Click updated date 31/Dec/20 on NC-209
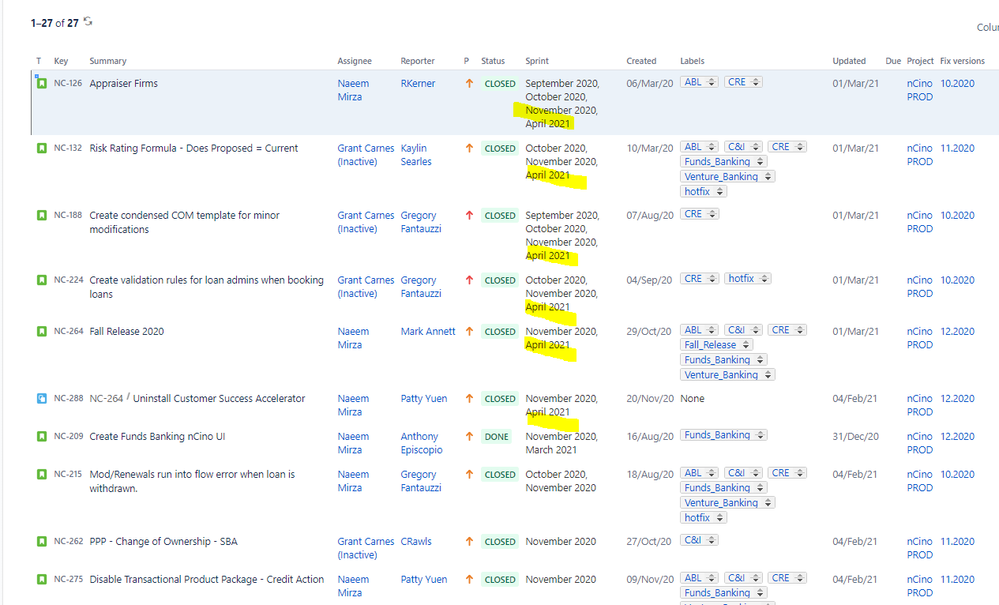The height and width of the screenshot is (605, 999). coord(855,437)
